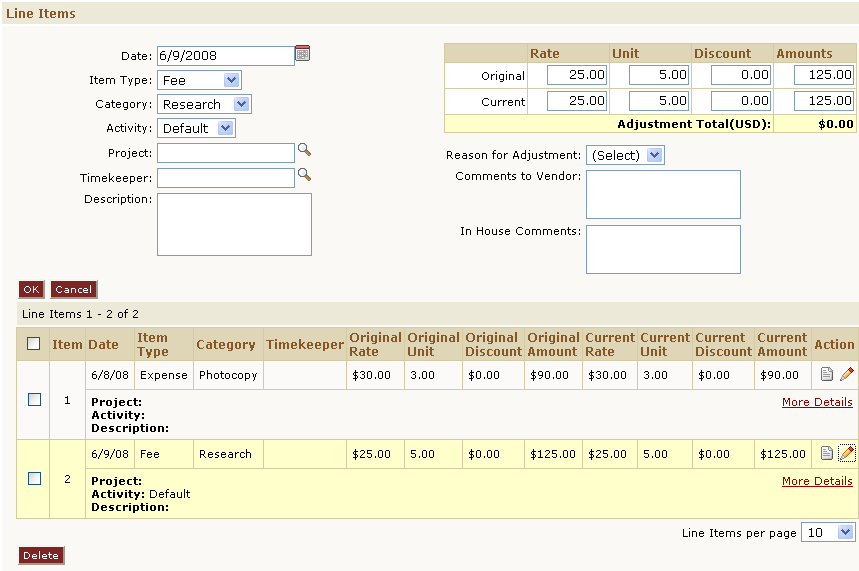Click into the Project text field
This screenshot has width=859, height=571.
[x=226, y=153]
